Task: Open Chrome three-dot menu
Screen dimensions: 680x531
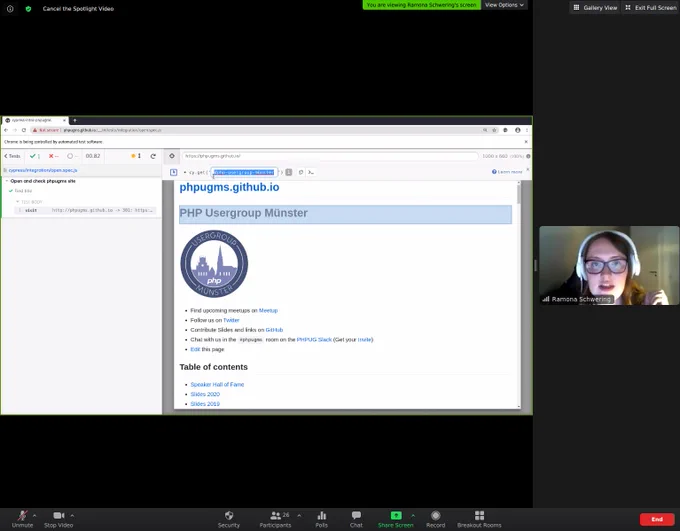Action: [x=527, y=130]
